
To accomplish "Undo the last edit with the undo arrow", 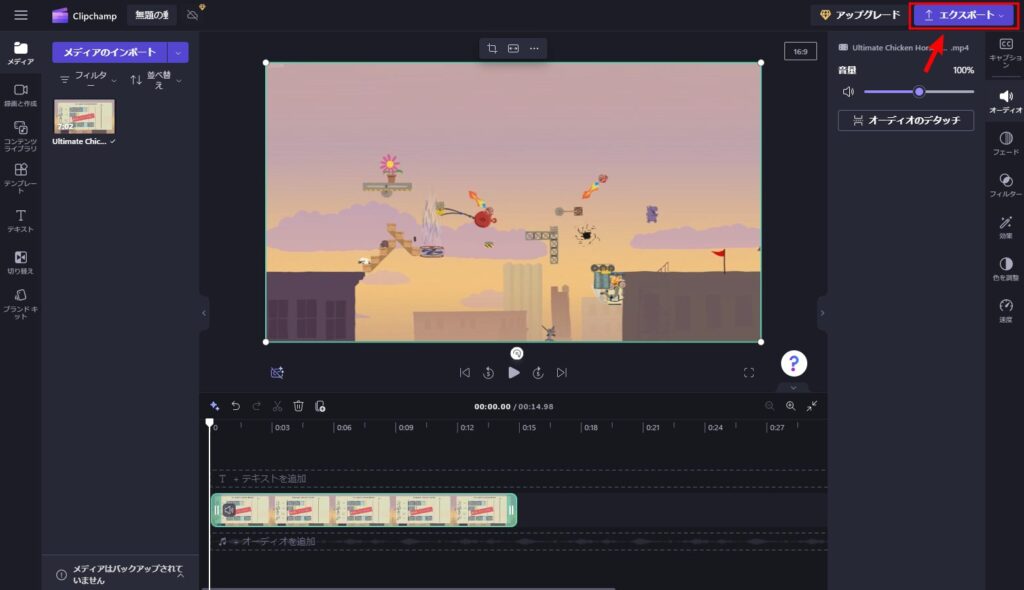I will [237, 407].
